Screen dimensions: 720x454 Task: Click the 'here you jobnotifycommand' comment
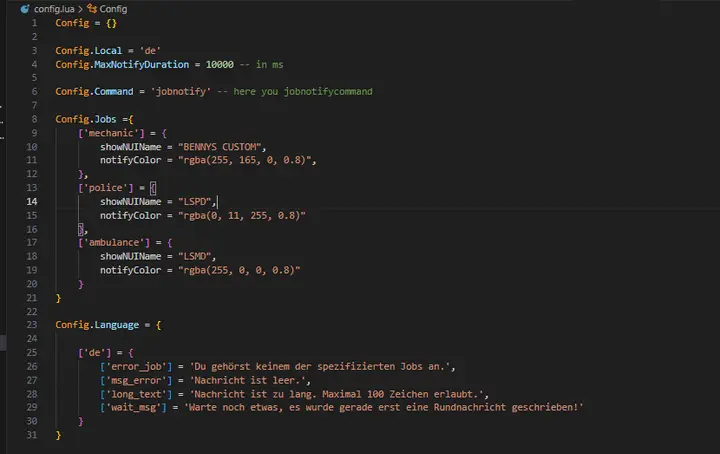click(303, 91)
